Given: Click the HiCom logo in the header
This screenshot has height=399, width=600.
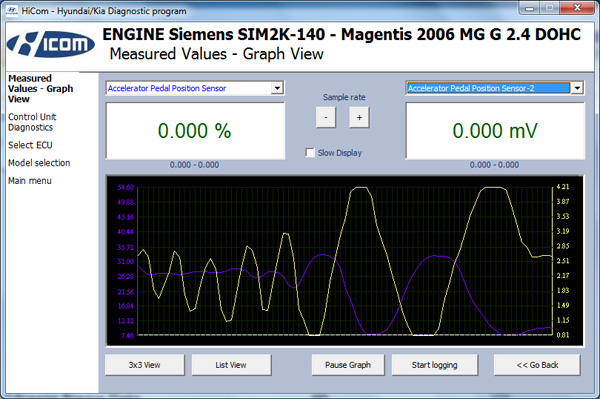Looking at the screenshot, I should 51,45.
